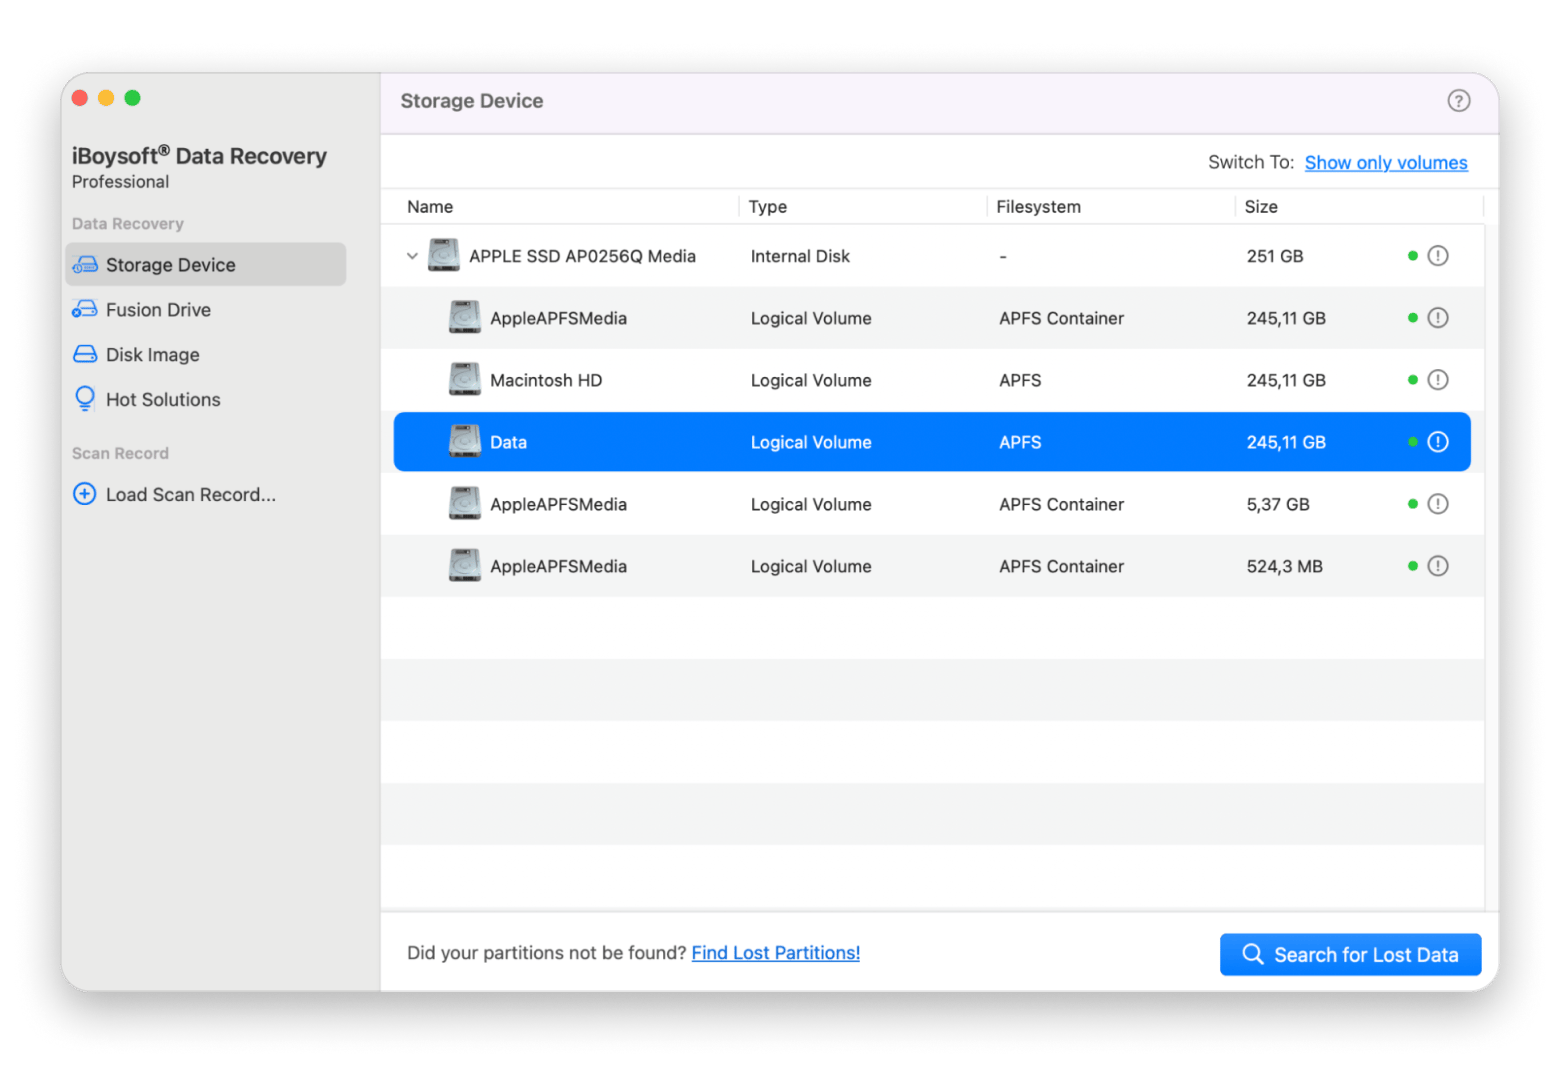Click the APPLE SSD disk drive icon

pyautogui.click(x=443, y=255)
